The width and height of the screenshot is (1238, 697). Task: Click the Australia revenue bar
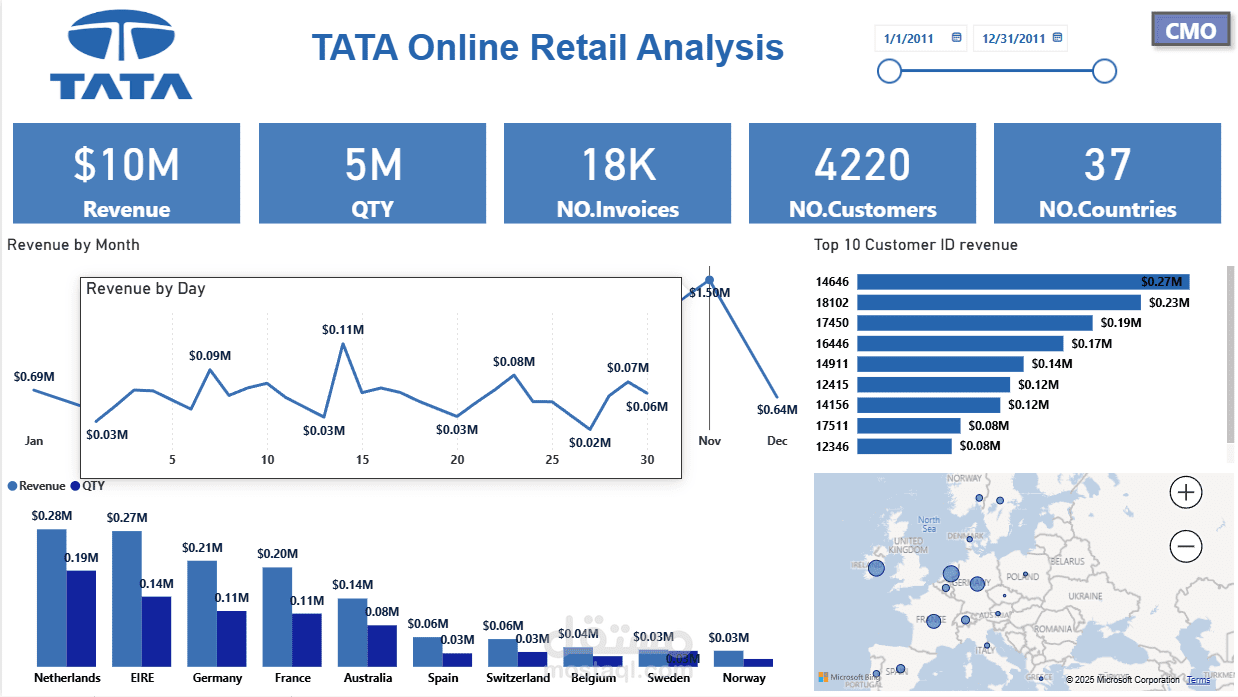click(352, 633)
